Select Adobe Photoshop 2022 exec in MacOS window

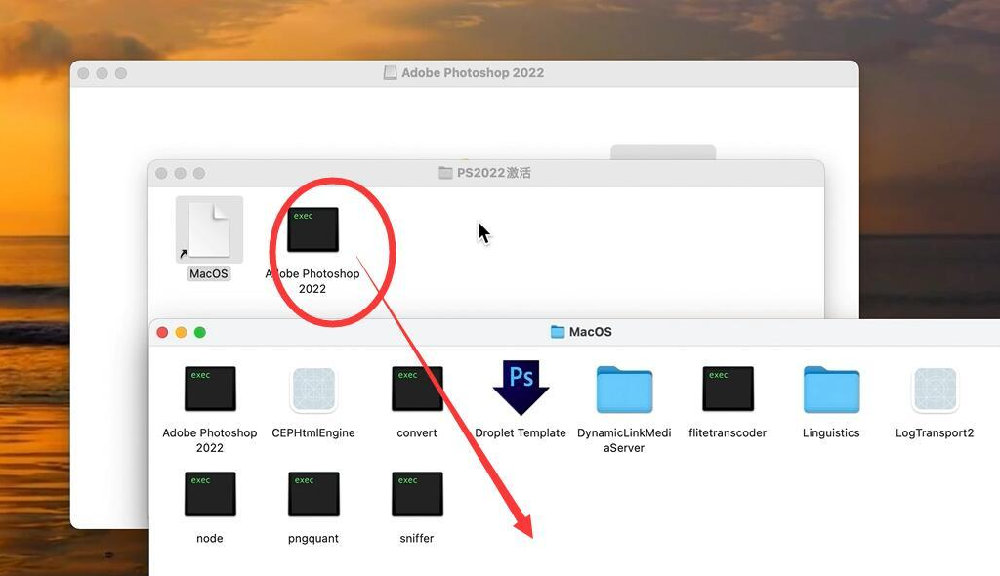[210, 388]
